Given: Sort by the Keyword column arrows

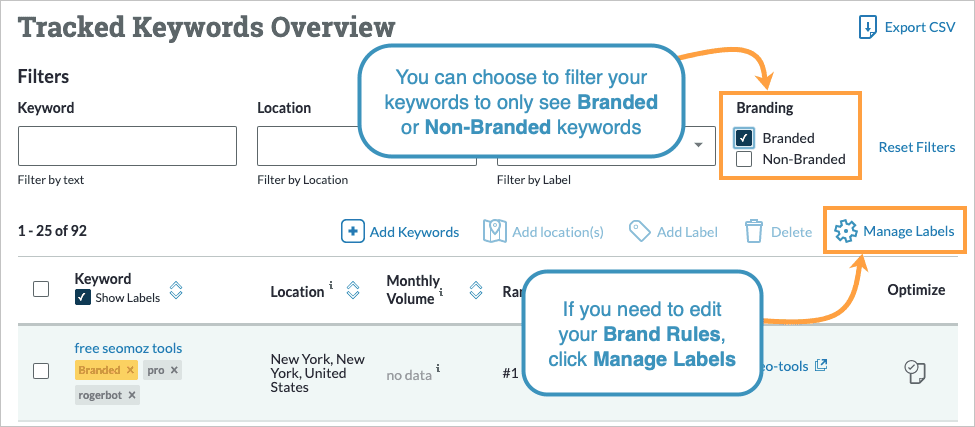Looking at the screenshot, I should coord(176,291).
